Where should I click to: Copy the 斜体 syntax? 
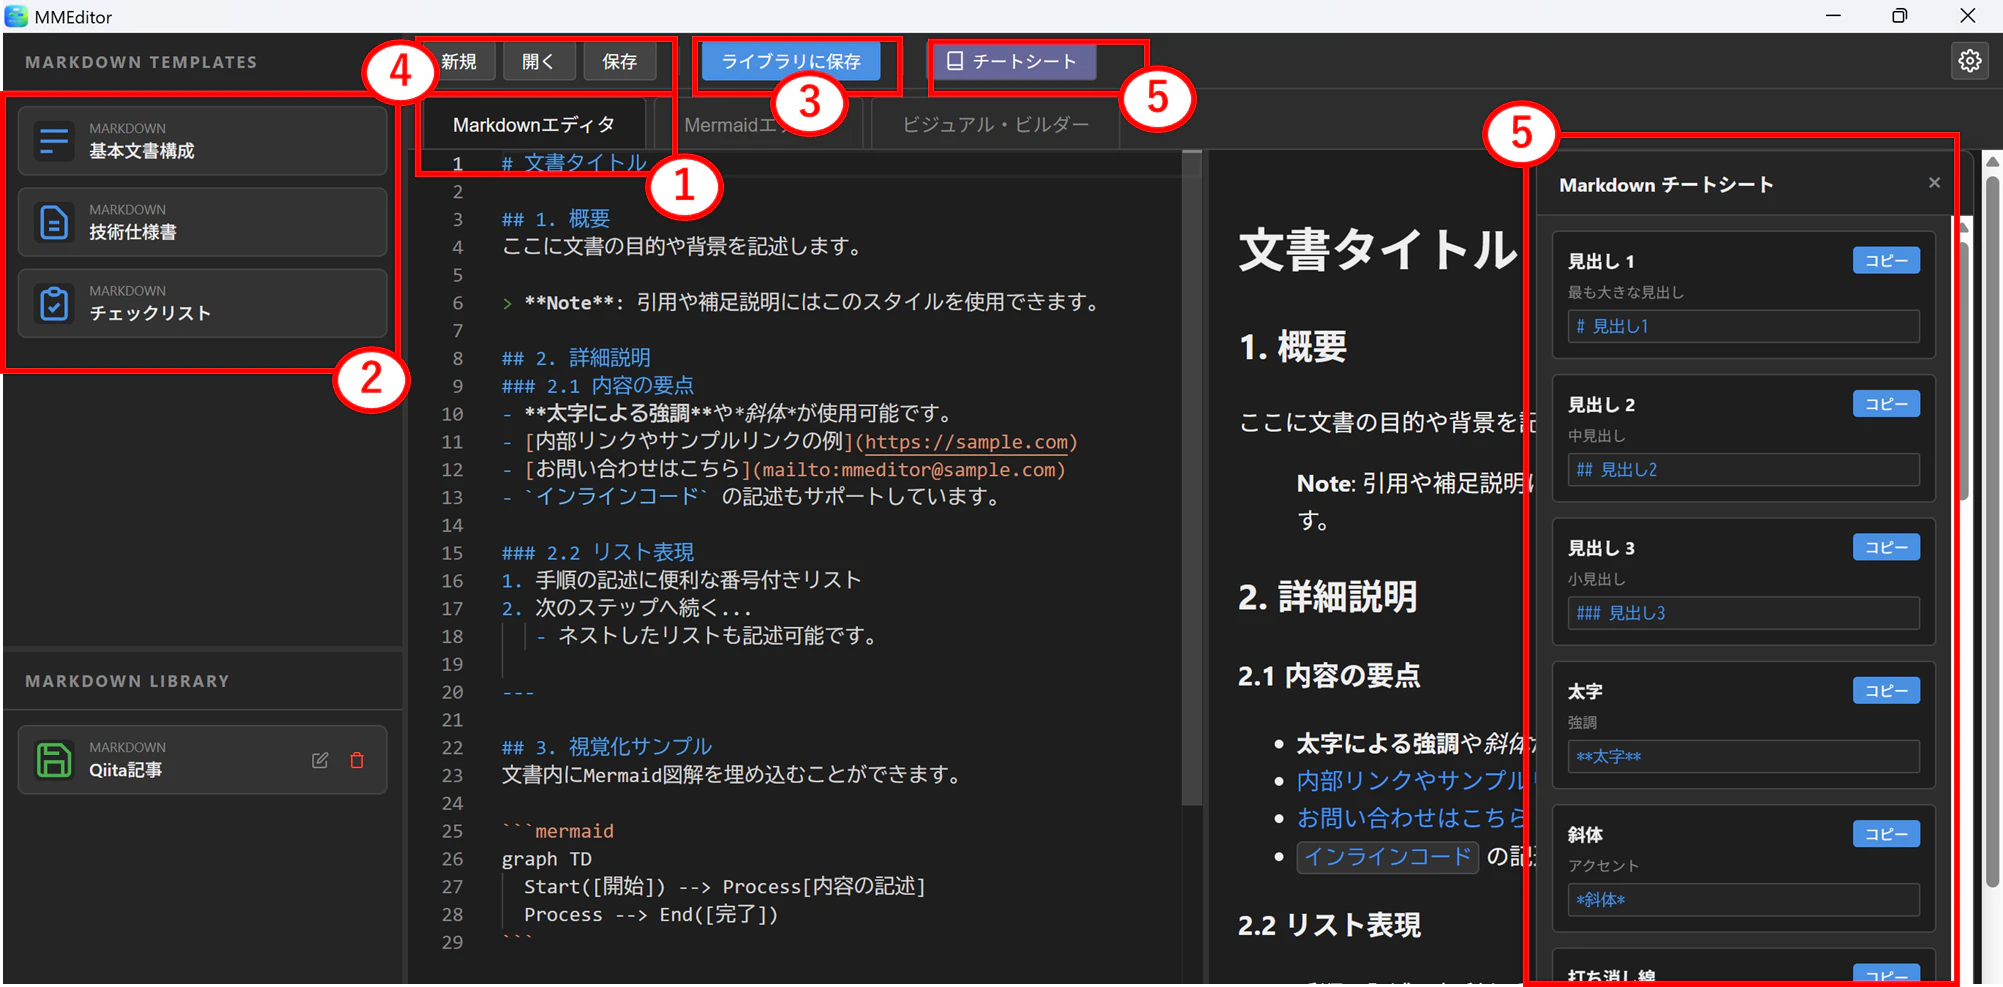[x=1886, y=833]
